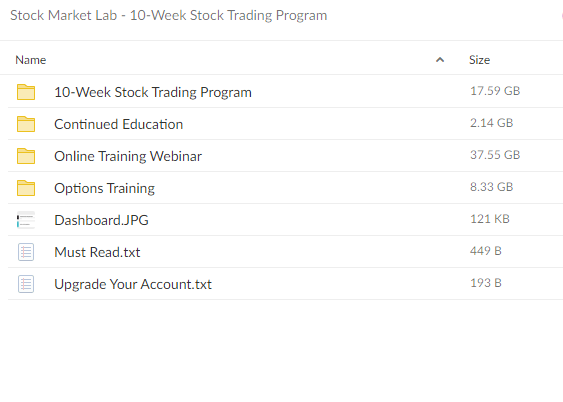The width and height of the screenshot is (563, 402).
Task: Open the Dashboard.JPG image thumbnail
Action: click(x=26, y=220)
